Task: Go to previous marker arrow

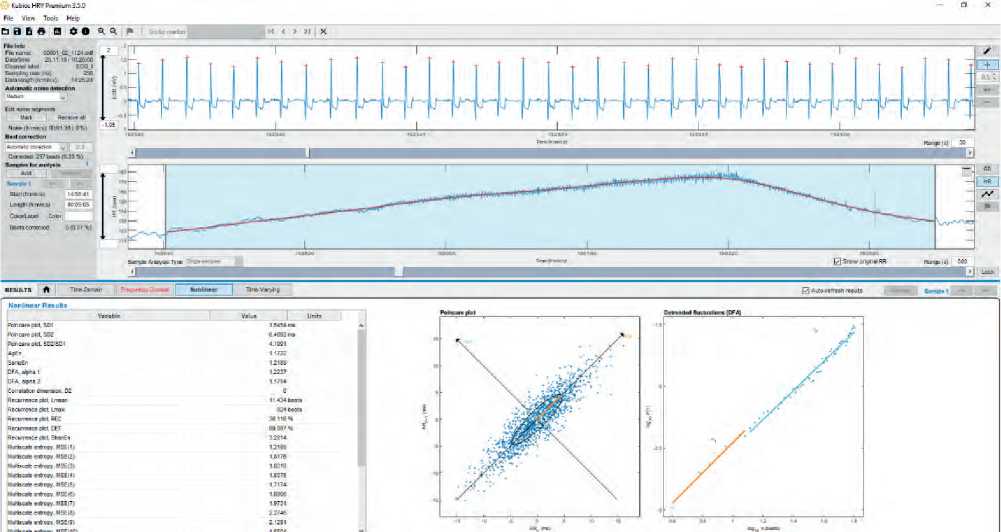Action: [x=283, y=31]
